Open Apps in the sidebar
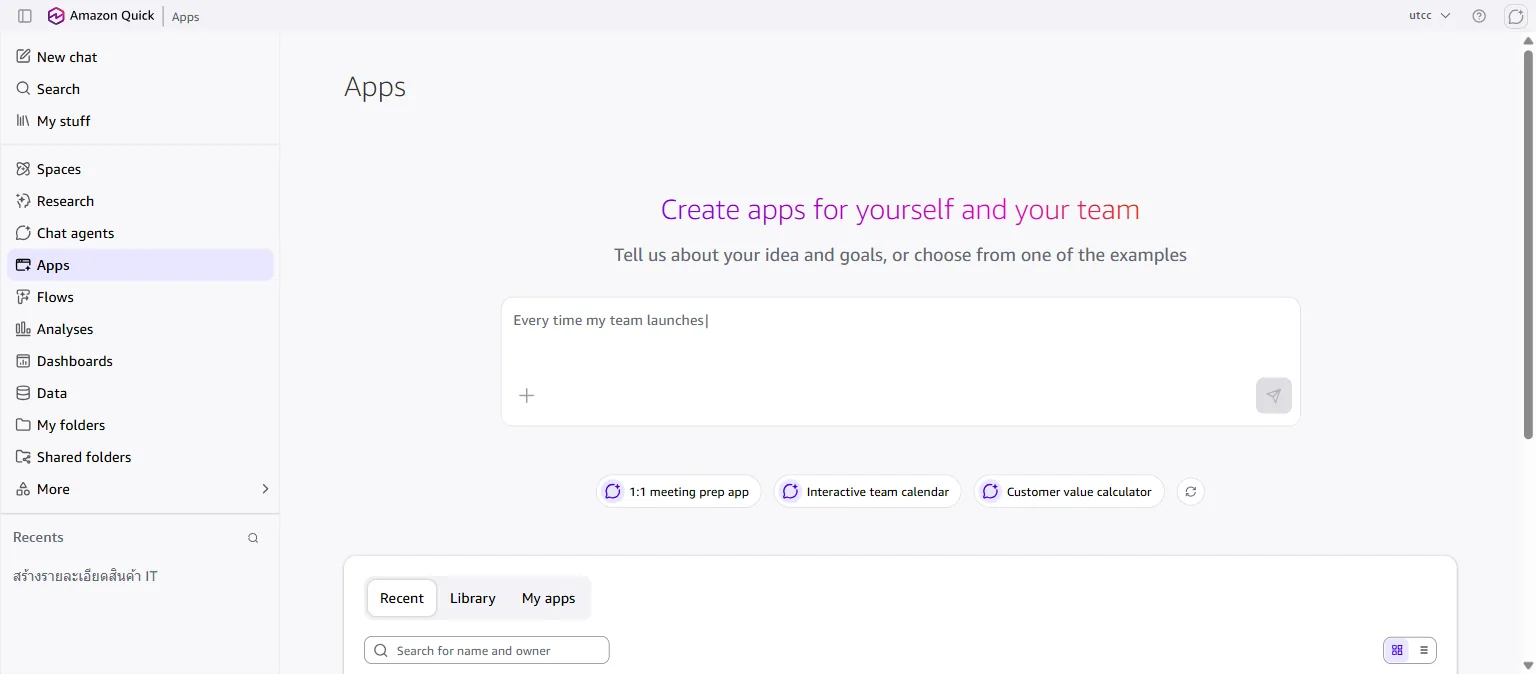 (x=140, y=265)
